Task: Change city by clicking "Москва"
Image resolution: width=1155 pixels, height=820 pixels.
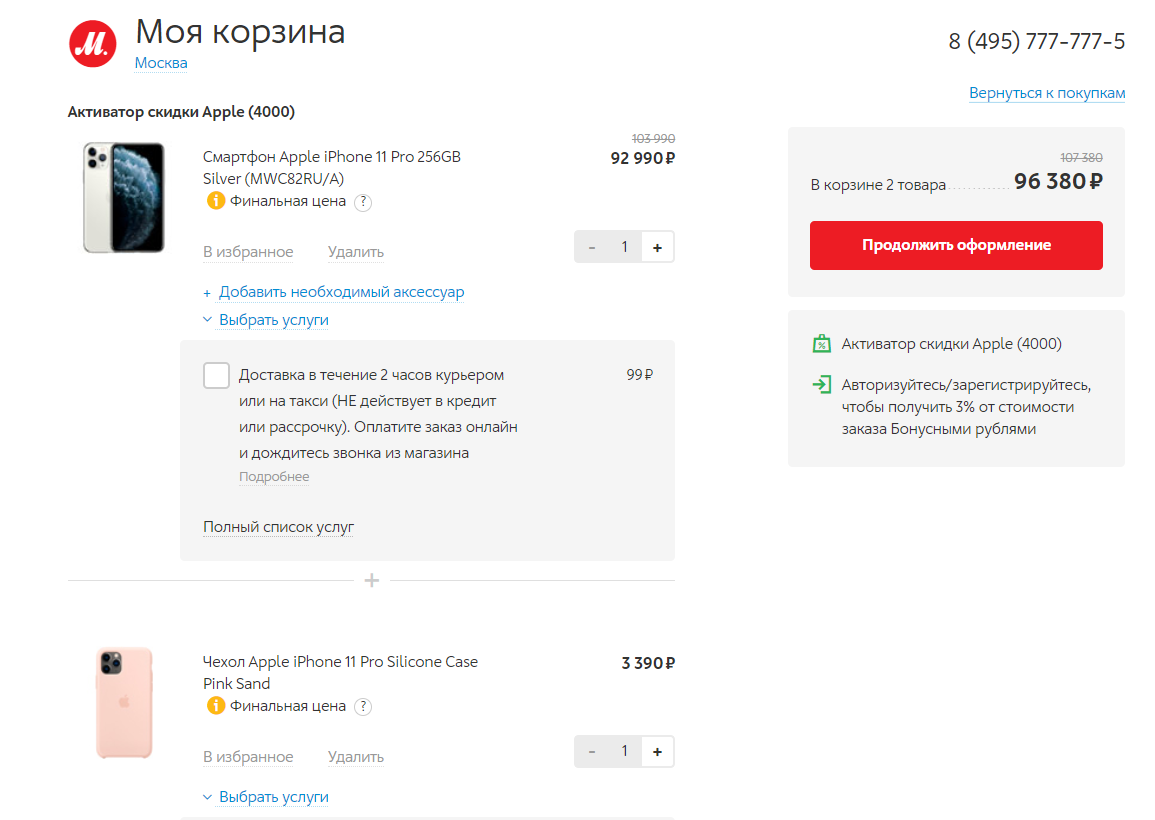Action: [x=161, y=63]
